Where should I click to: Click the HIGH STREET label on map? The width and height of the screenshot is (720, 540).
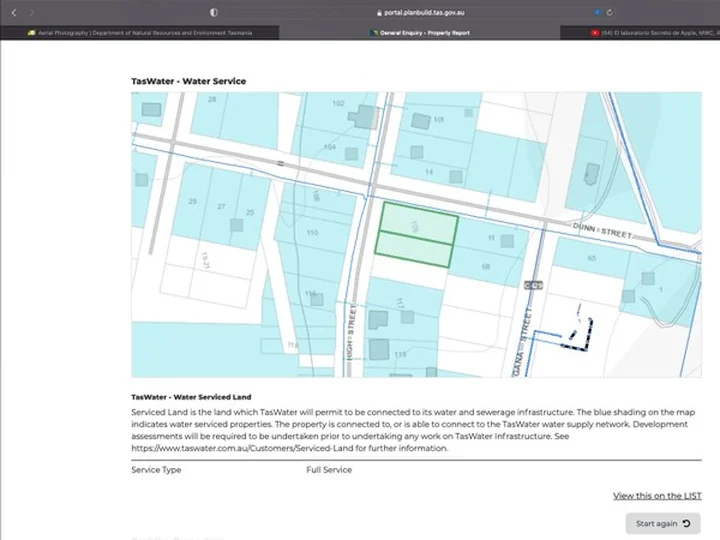351,332
